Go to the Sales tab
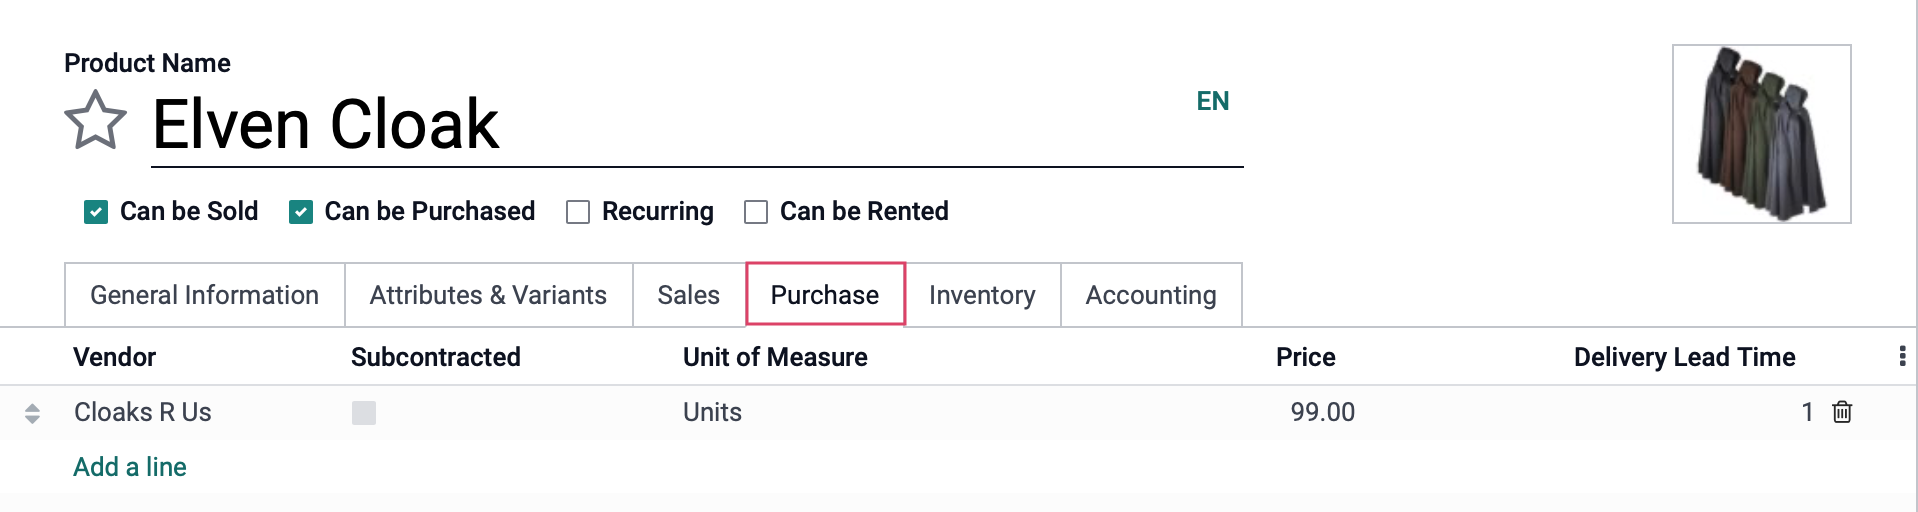The height and width of the screenshot is (512, 1918). pyautogui.click(x=689, y=295)
